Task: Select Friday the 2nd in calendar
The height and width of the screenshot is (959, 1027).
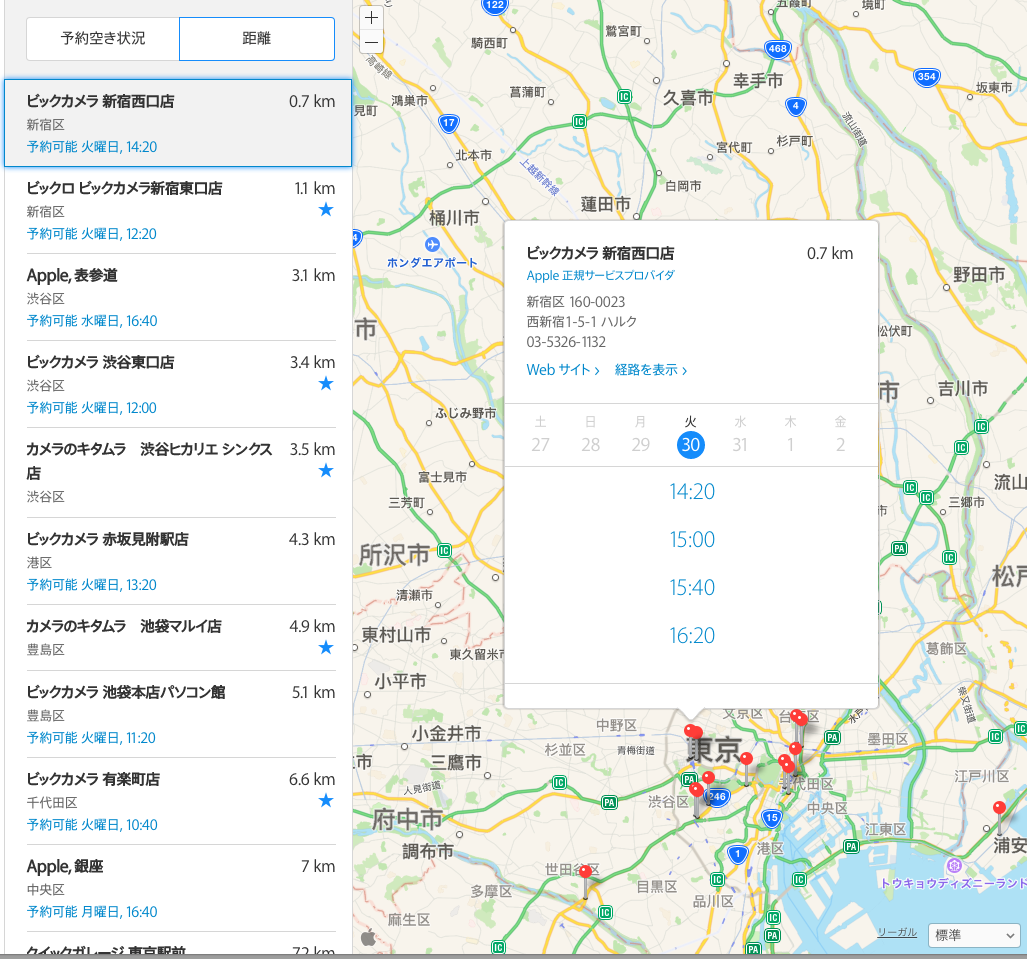Action: coord(840,445)
